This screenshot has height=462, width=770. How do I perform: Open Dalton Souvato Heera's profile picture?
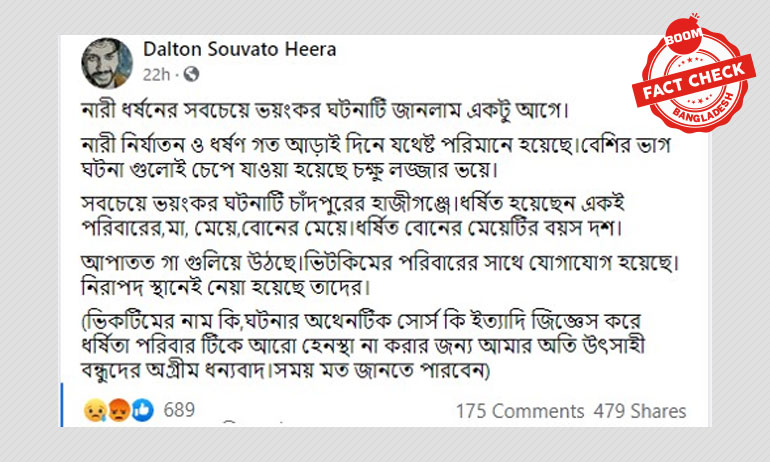[x=107, y=63]
